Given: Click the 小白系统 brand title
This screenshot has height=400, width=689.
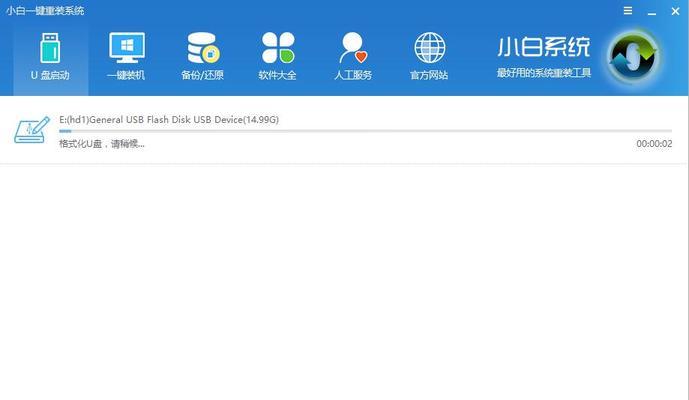Looking at the screenshot, I should point(544,47).
